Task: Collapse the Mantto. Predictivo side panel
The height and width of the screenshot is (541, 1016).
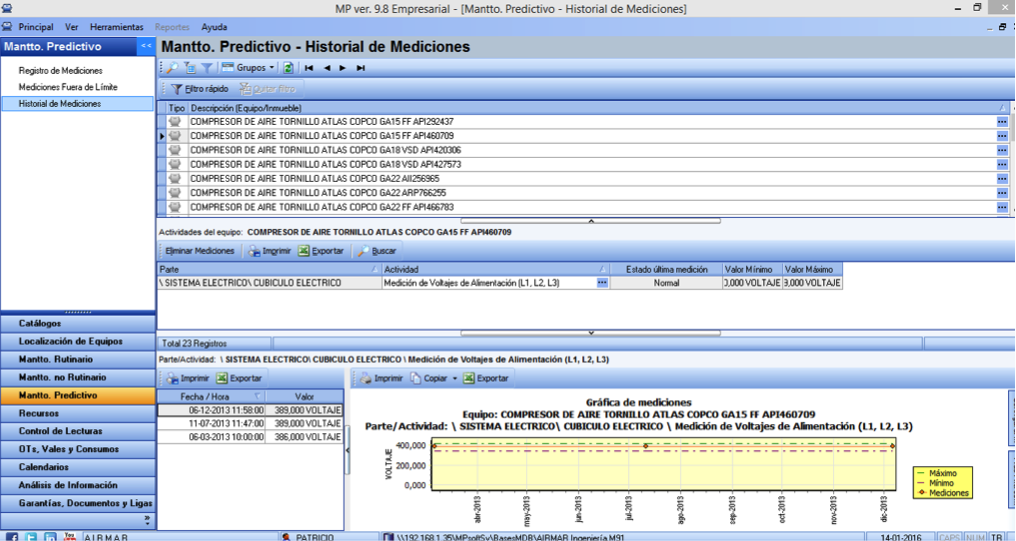Action: [x=146, y=46]
